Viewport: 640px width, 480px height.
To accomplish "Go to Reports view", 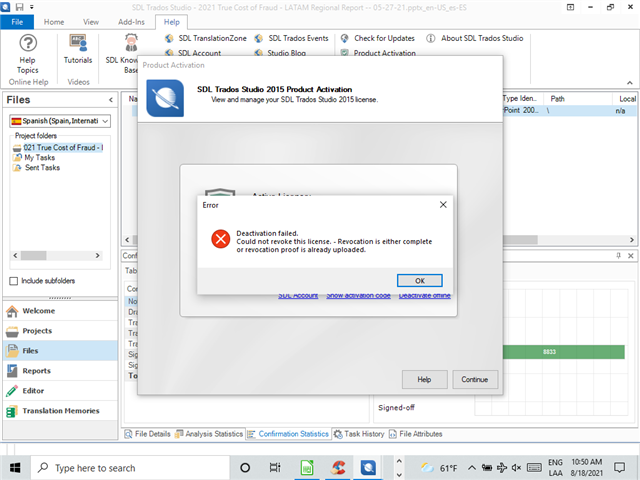I will click(60, 371).
